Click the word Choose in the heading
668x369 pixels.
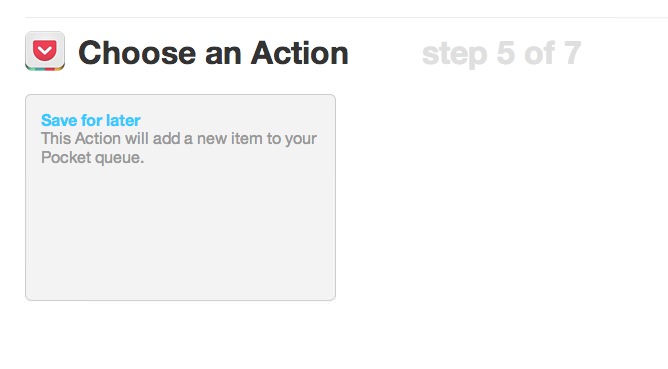tap(137, 53)
